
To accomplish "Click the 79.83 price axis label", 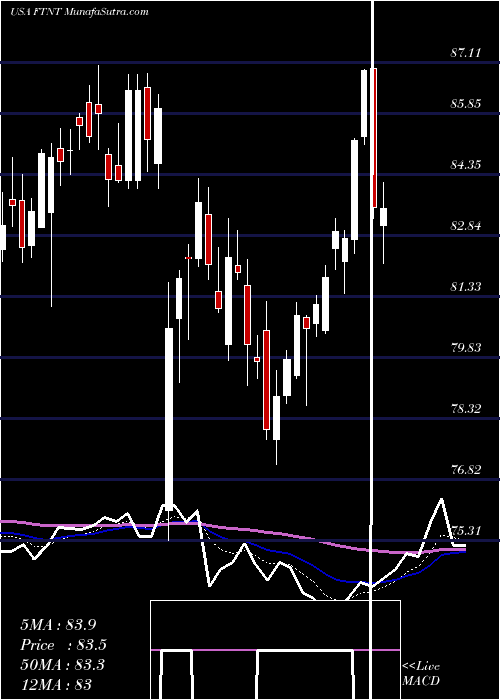I will (466, 347).
